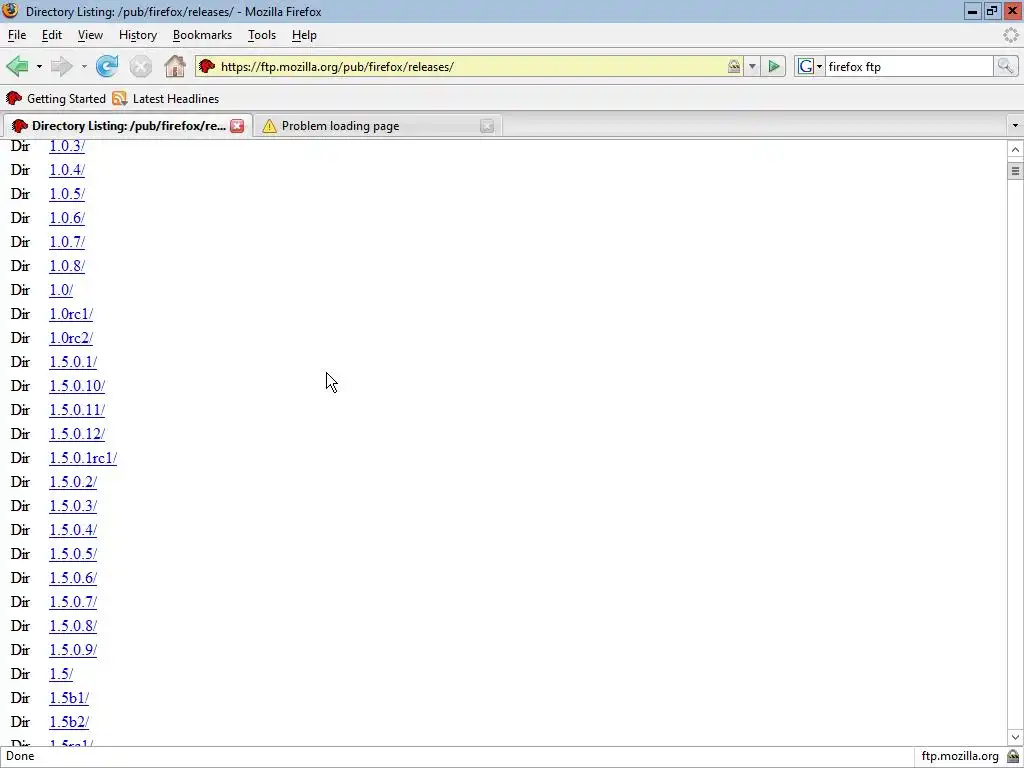The width and height of the screenshot is (1024, 768).
Task: Open the 1.5.0.8/ directory link
Action: point(73,626)
